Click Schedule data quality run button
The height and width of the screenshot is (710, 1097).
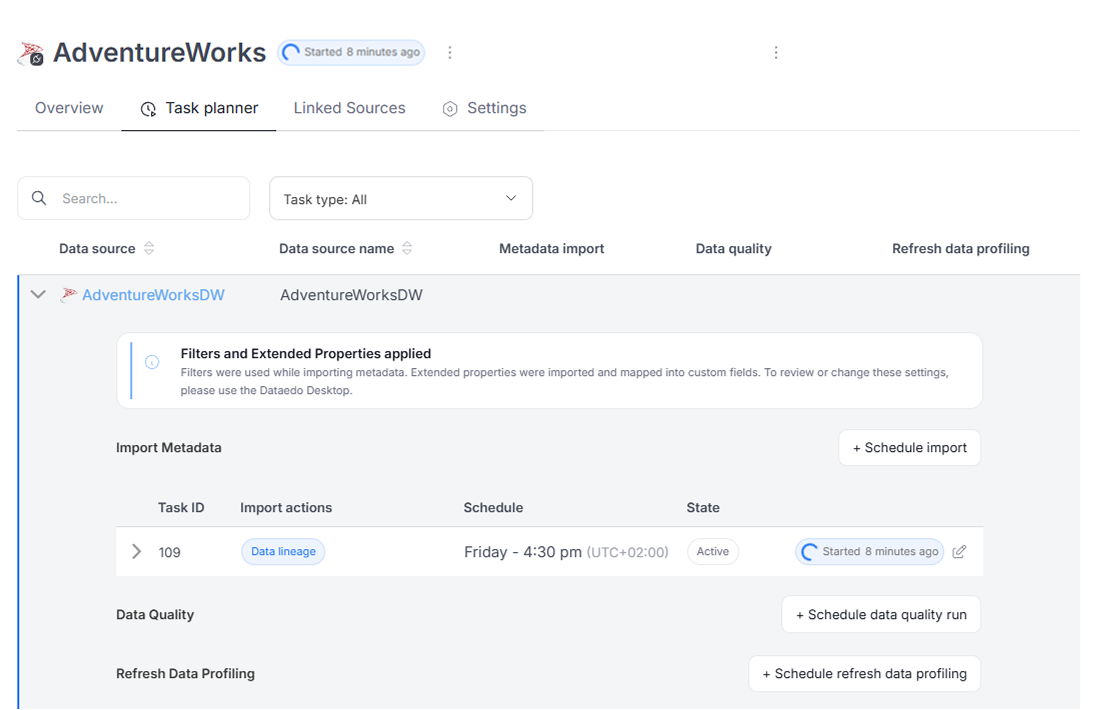tap(881, 615)
